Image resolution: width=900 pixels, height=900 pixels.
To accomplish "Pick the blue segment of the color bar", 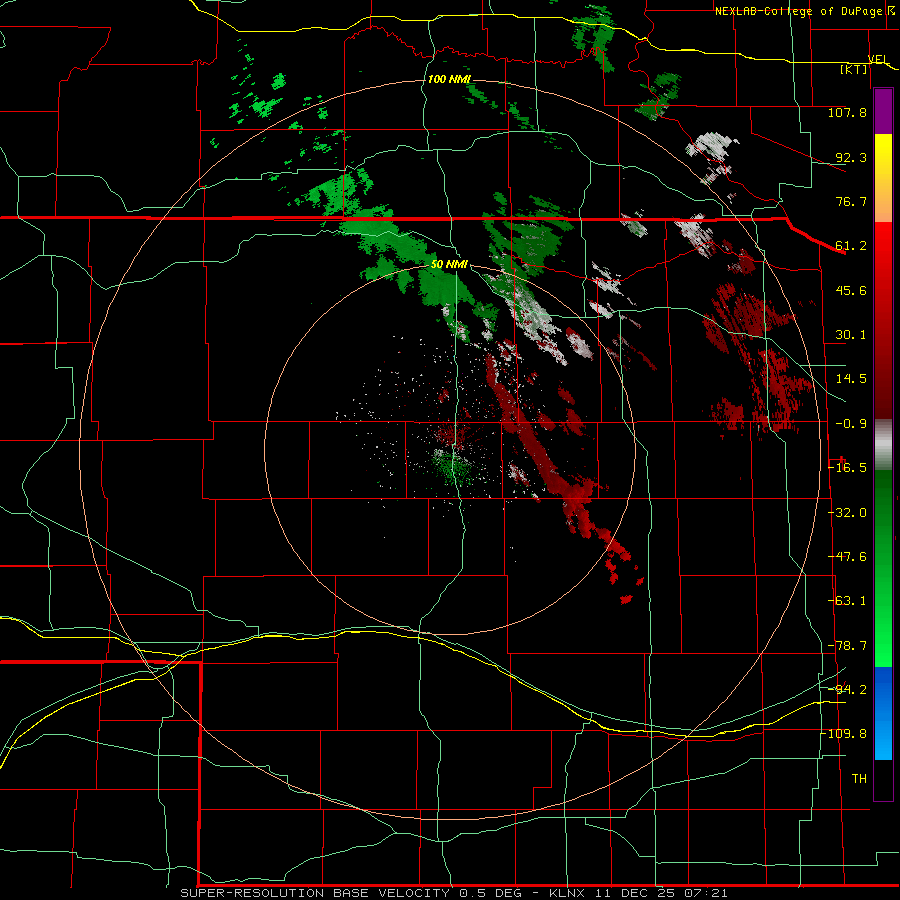I will (883, 713).
